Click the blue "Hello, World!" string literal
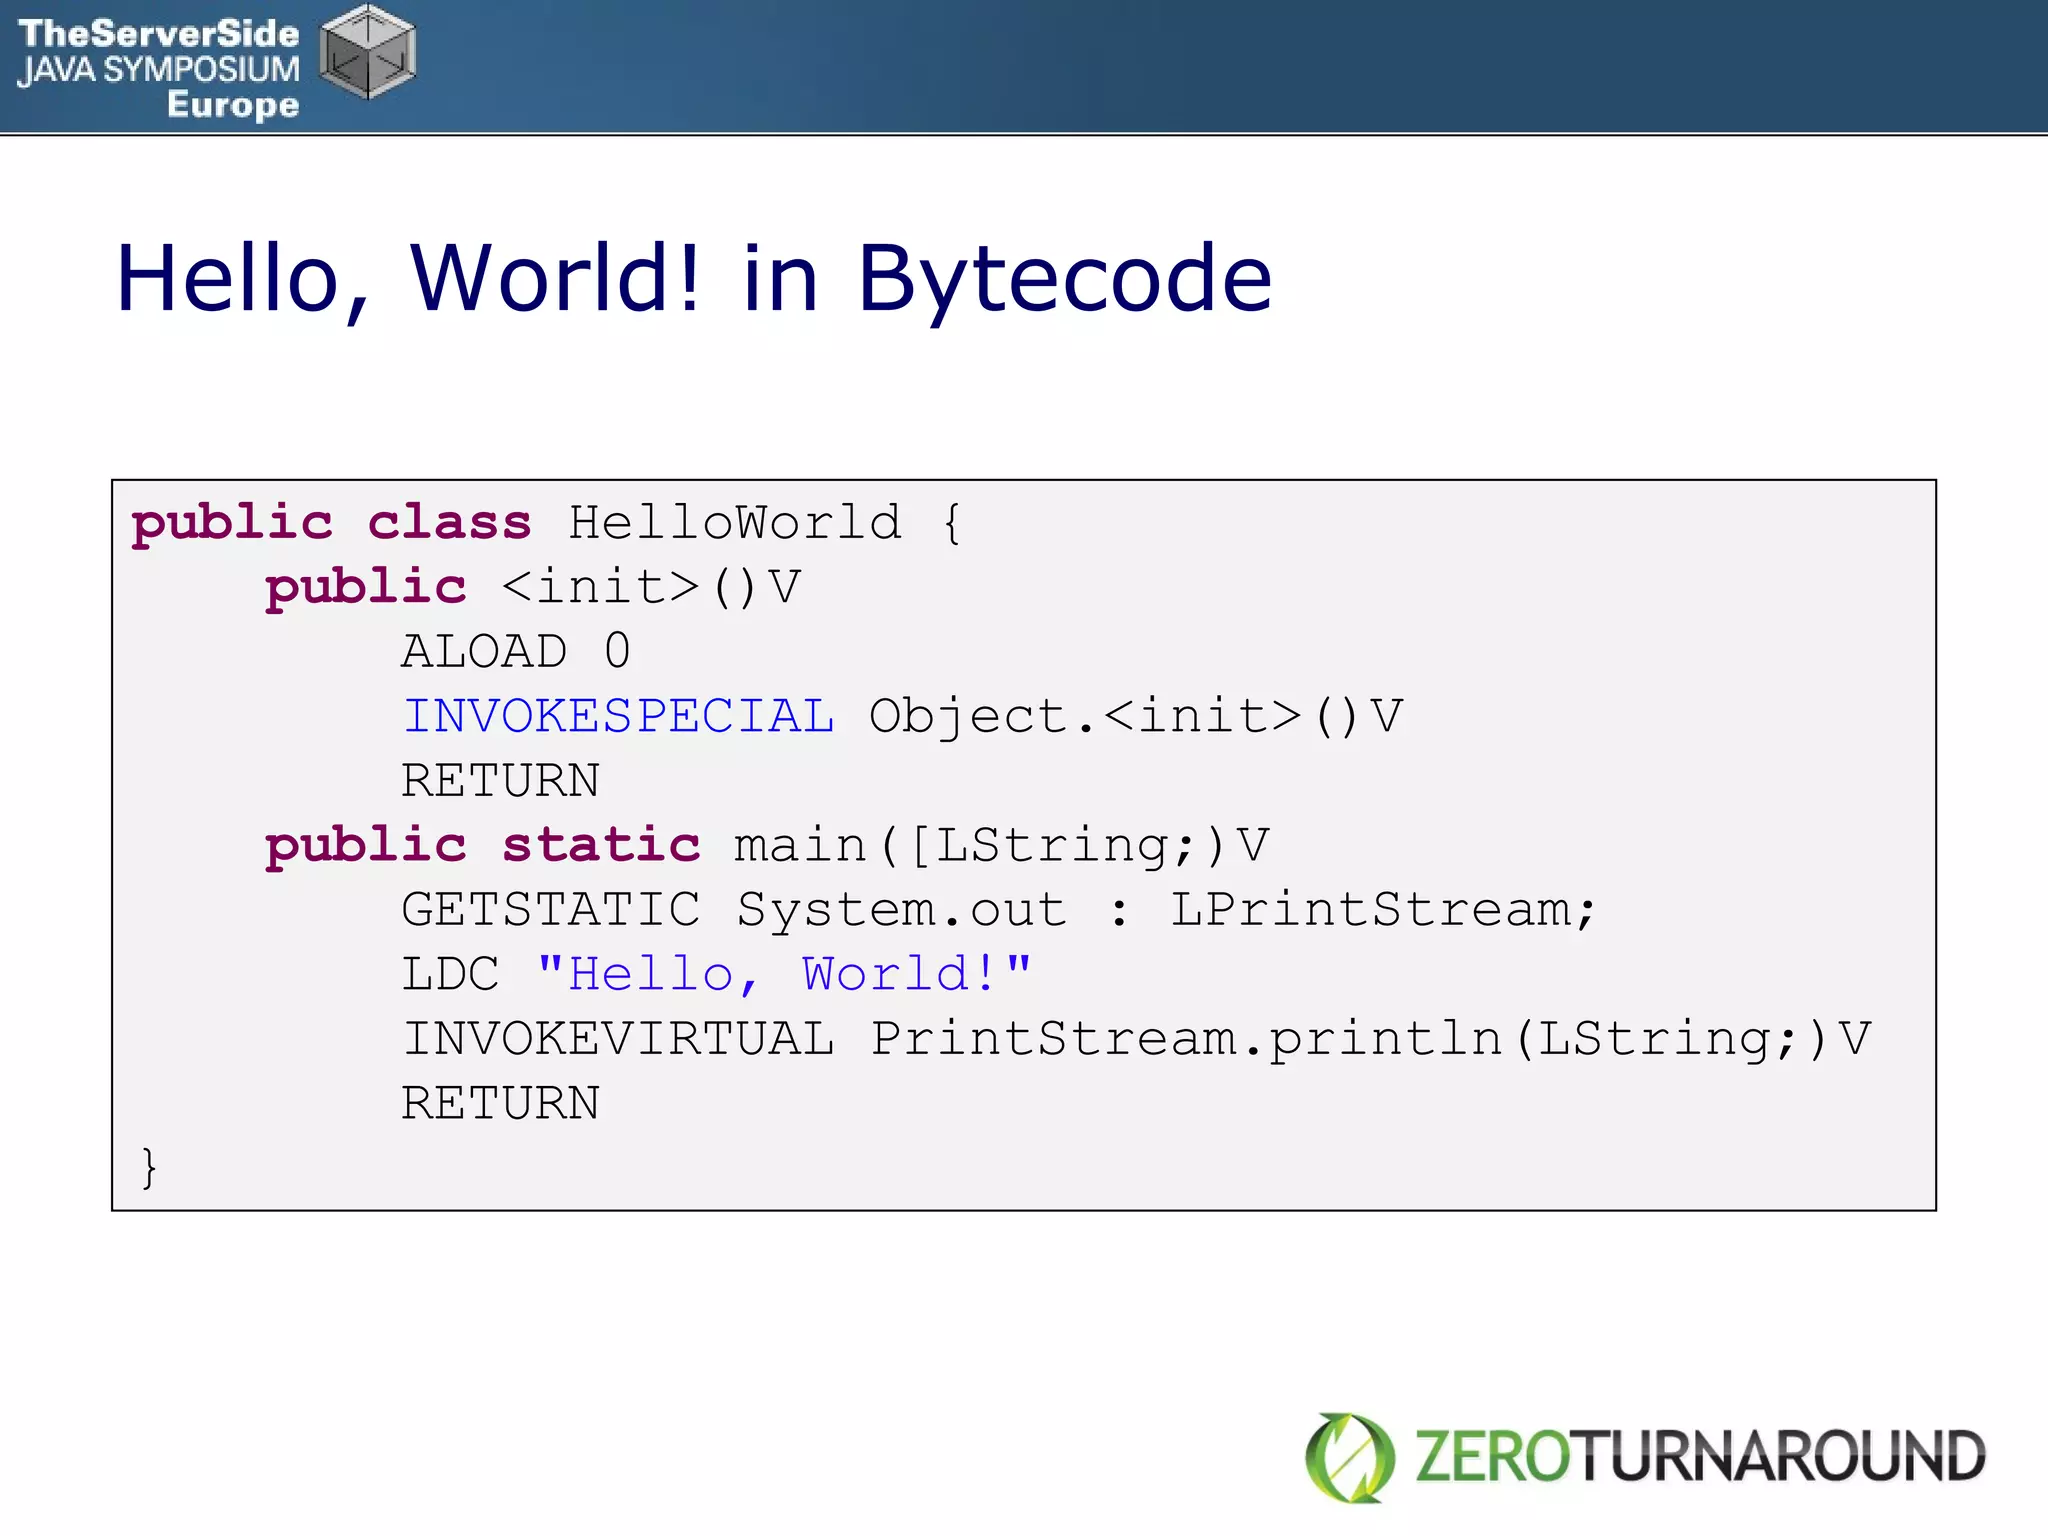Image resolution: width=2048 pixels, height=1536 pixels. [784, 974]
